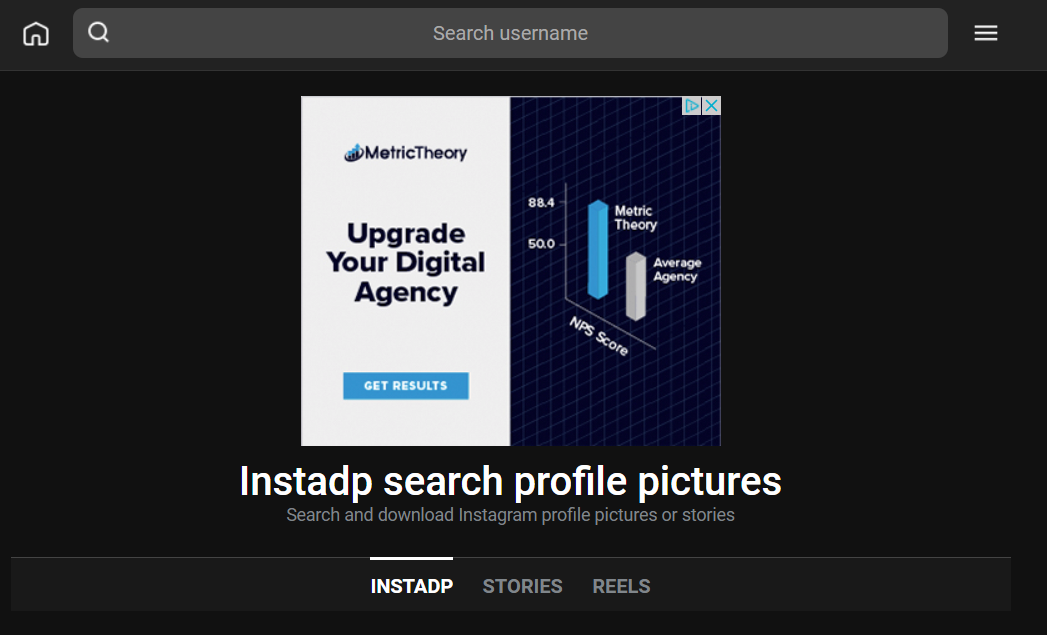Viewport: 1047px width, 635px height.
Task: Switch to the REELS tab
Action: pyautogui.click(x=621, y=586)
